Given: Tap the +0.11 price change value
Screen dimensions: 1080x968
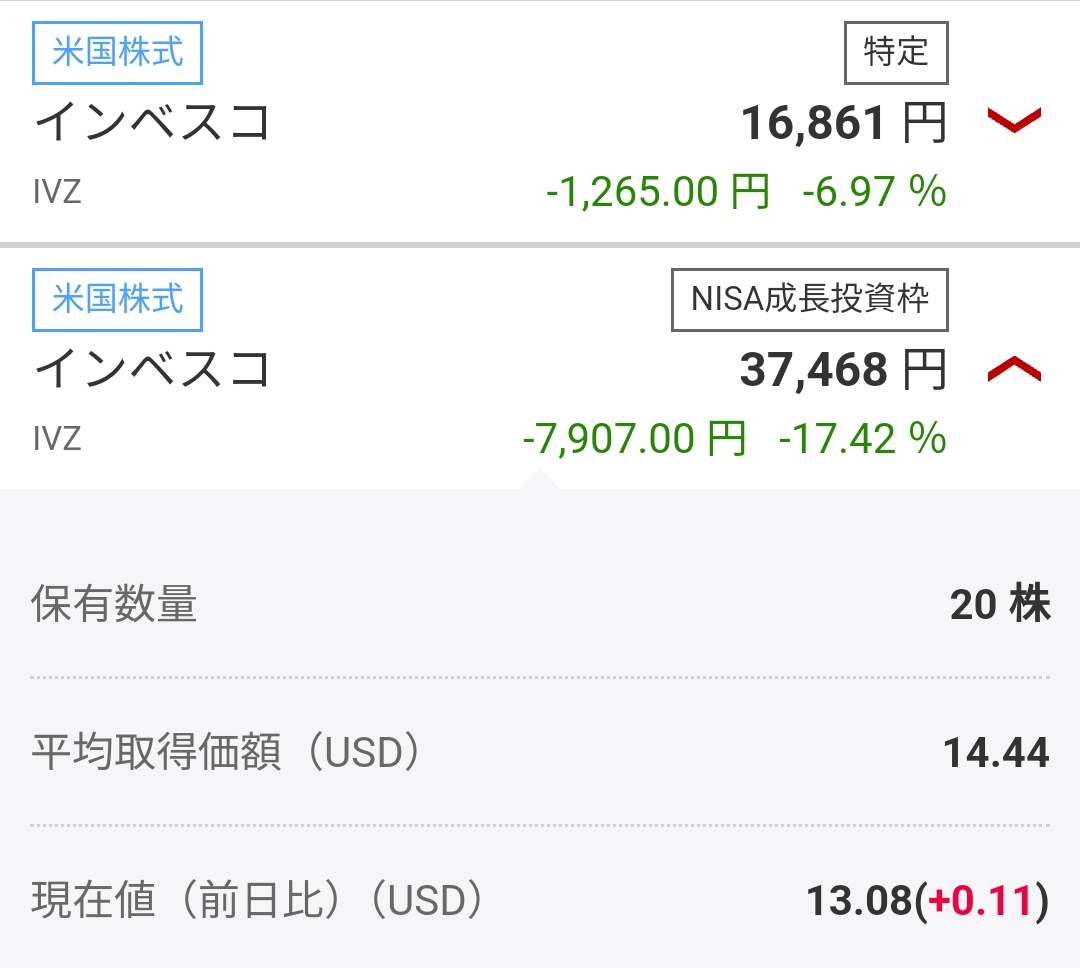Looking at the screenshot, I should point(979,900).
